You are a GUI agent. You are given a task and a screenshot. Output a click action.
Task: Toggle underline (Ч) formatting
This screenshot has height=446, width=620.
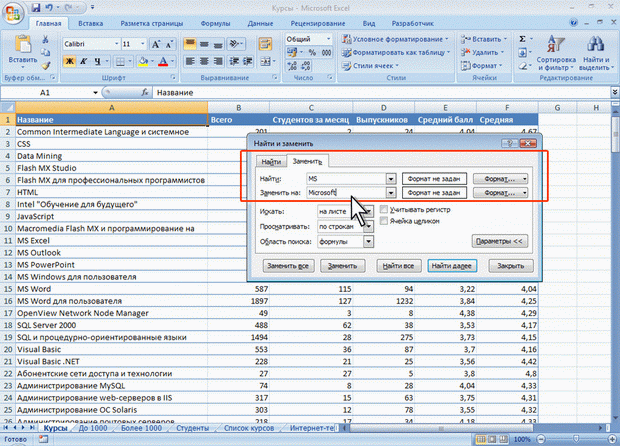pyautogui.click(x=97, y=61)
